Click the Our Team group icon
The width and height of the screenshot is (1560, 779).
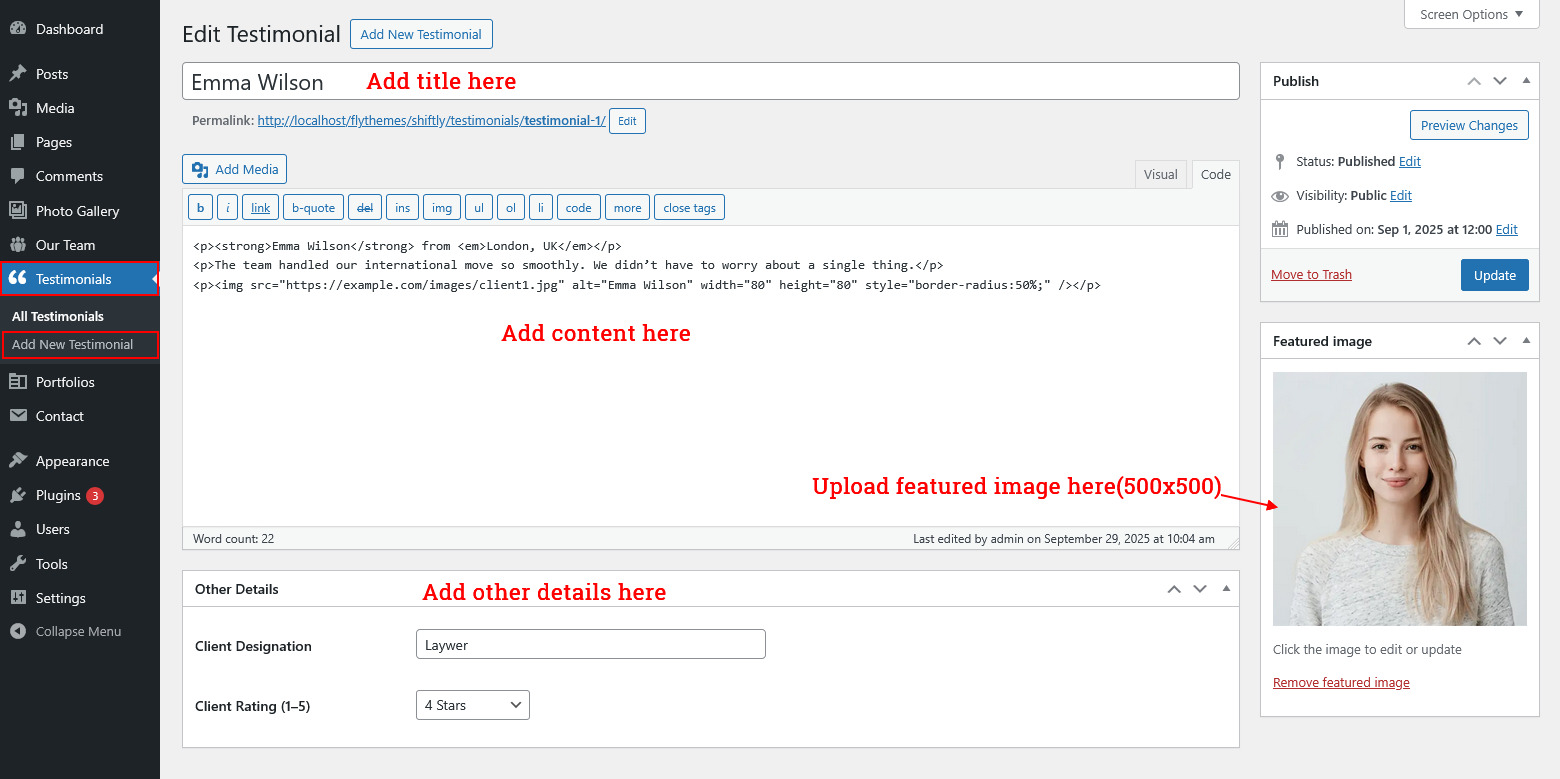[17, 245]
